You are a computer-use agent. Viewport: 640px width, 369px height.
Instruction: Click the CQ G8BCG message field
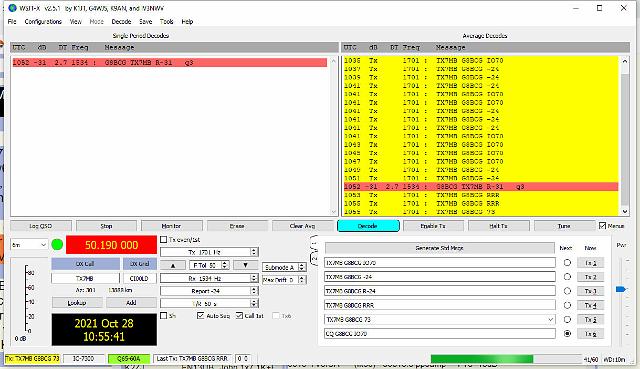click(440, 333)
